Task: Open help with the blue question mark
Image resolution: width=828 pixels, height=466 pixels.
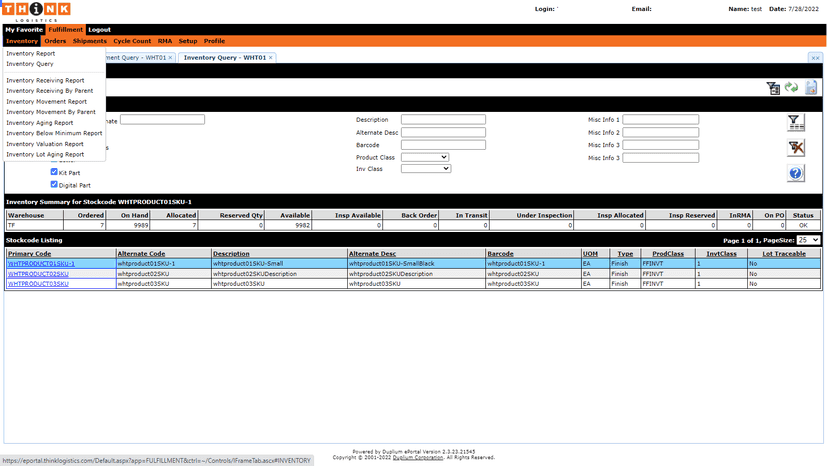Action: click(x=796, y=173)
